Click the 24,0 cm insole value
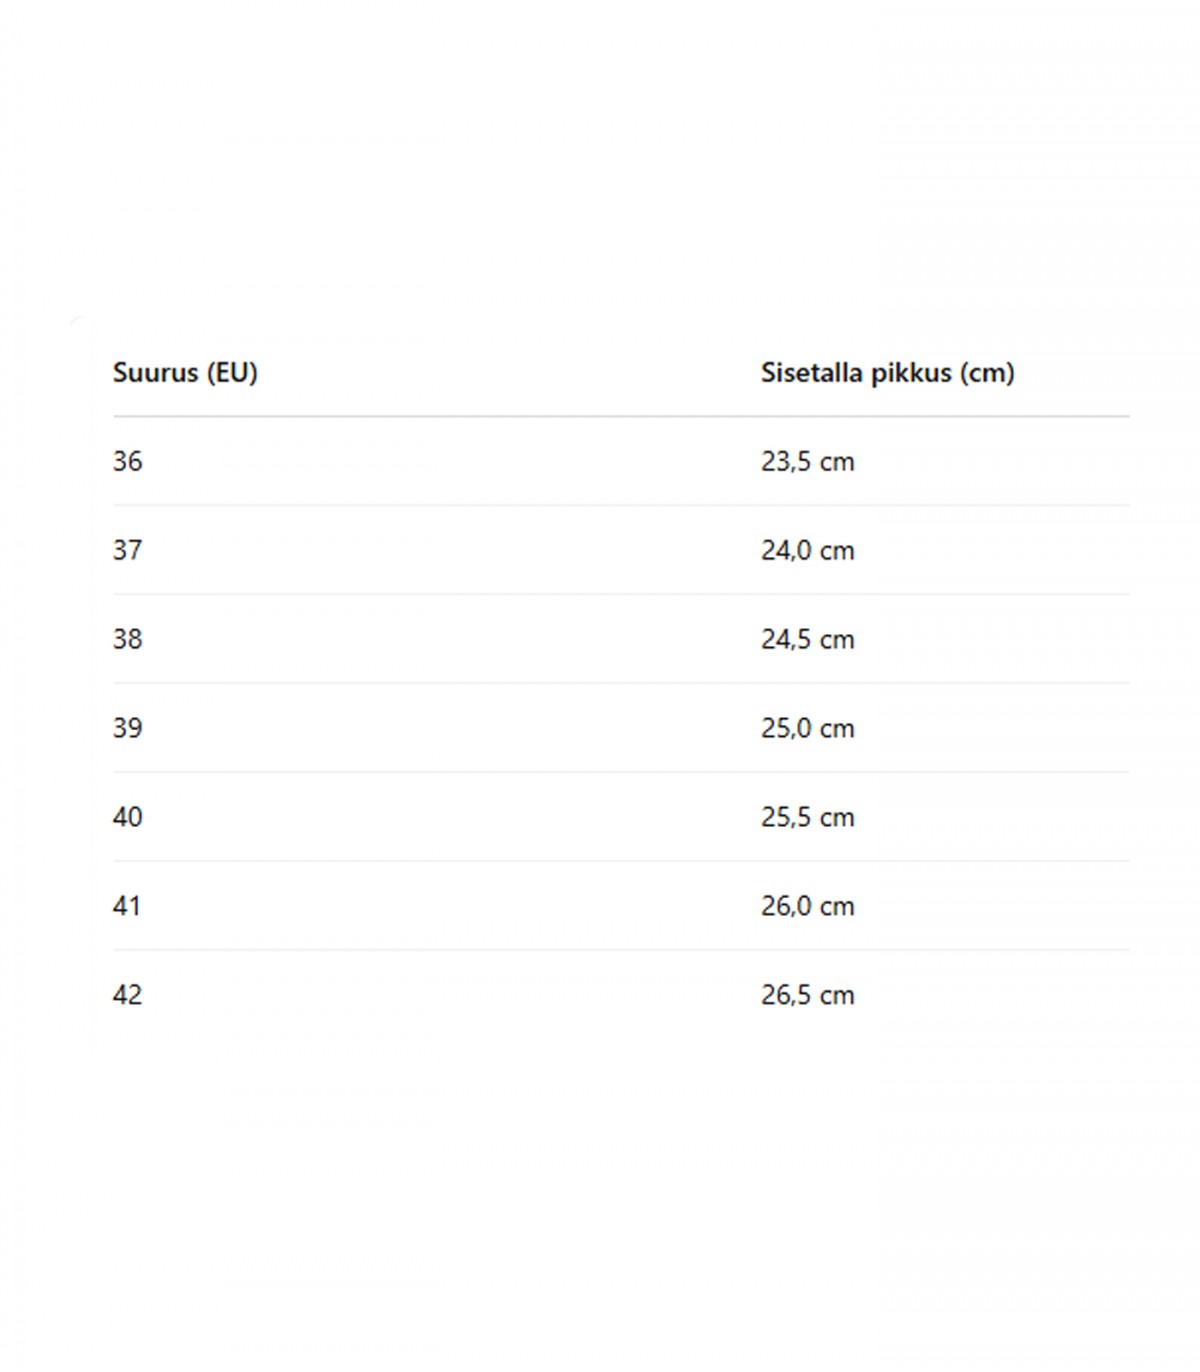 pos(807,551)
